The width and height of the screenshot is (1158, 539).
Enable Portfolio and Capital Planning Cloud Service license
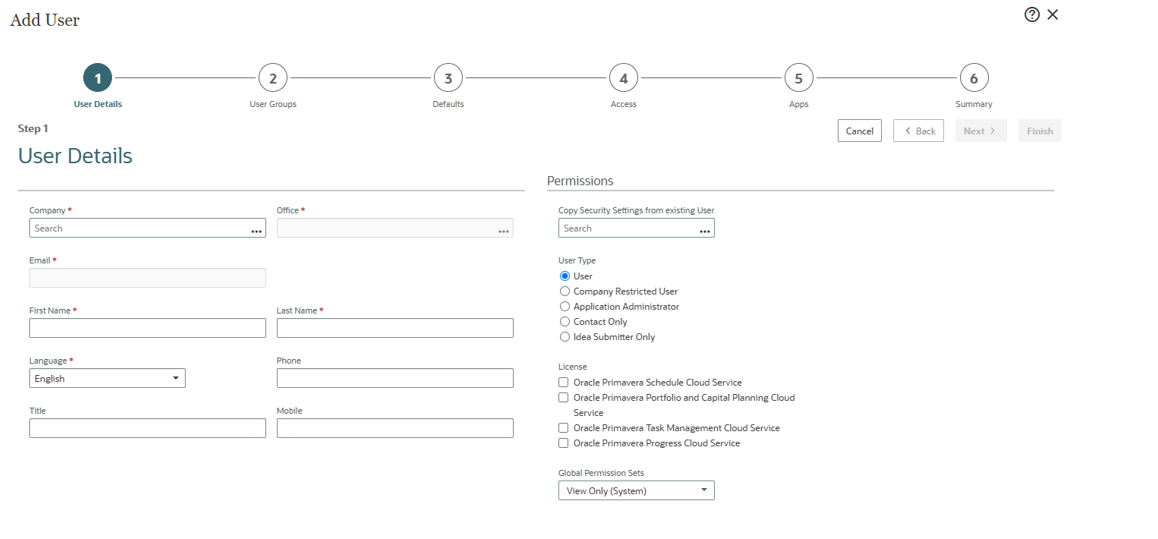point(563,397)
